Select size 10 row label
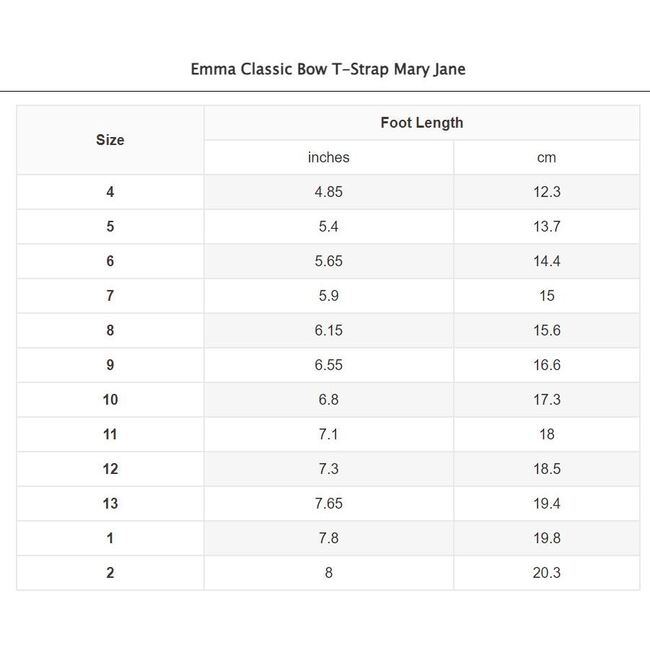The image size is (650, 650). pyautogui.click(x=110, y=400)
